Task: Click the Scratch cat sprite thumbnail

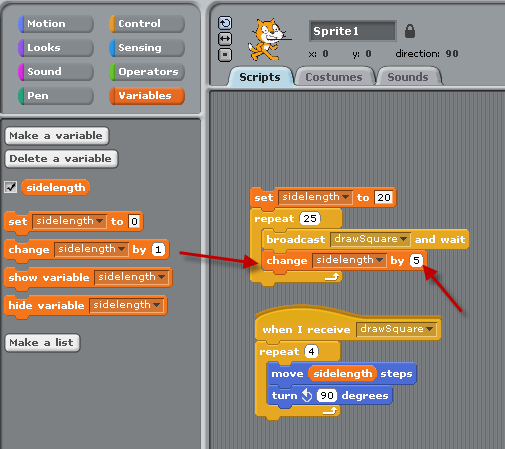Action: point(268,39)
